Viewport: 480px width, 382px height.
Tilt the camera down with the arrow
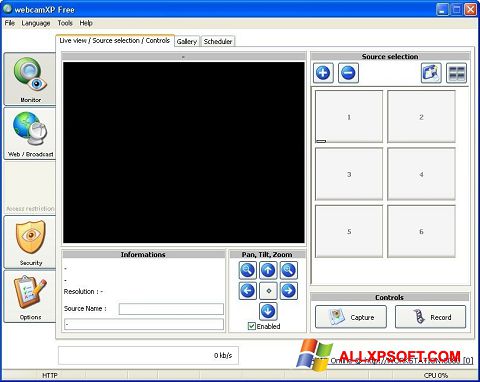(268, 311)
